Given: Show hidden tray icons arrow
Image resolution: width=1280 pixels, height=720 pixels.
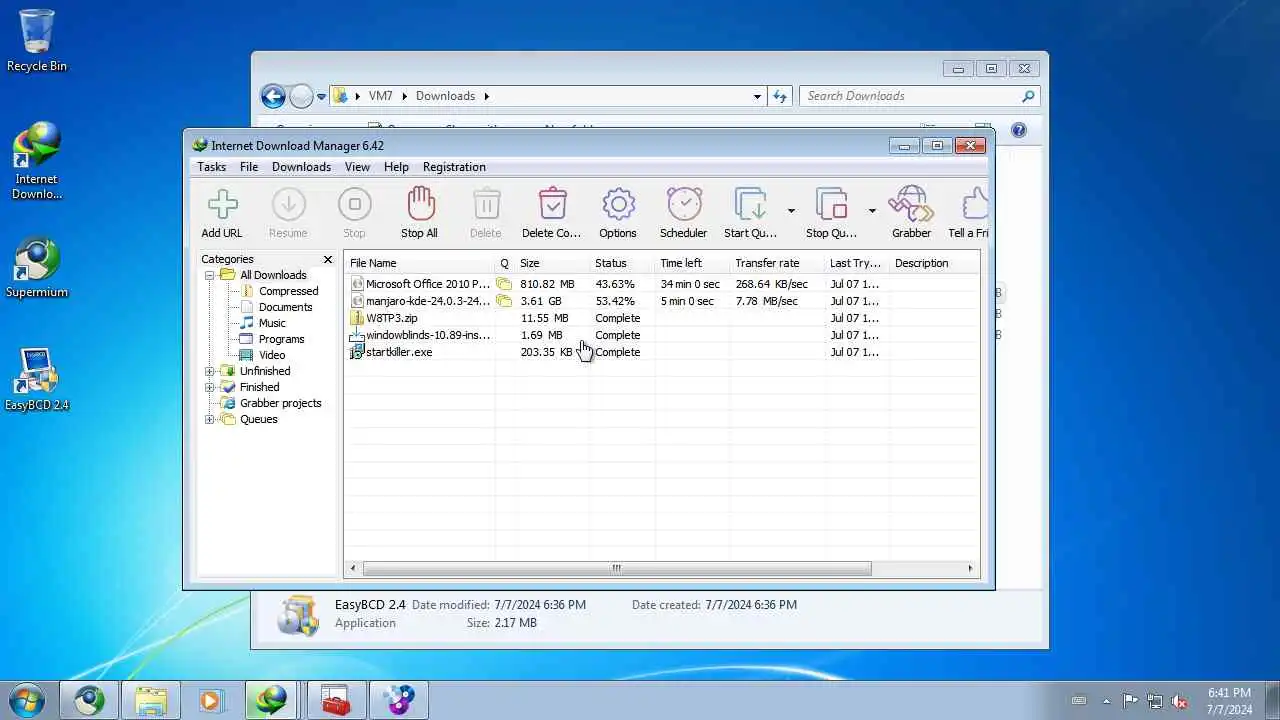Looking at the screenshot, I should pyautogui.click(x=1106, y=701).
